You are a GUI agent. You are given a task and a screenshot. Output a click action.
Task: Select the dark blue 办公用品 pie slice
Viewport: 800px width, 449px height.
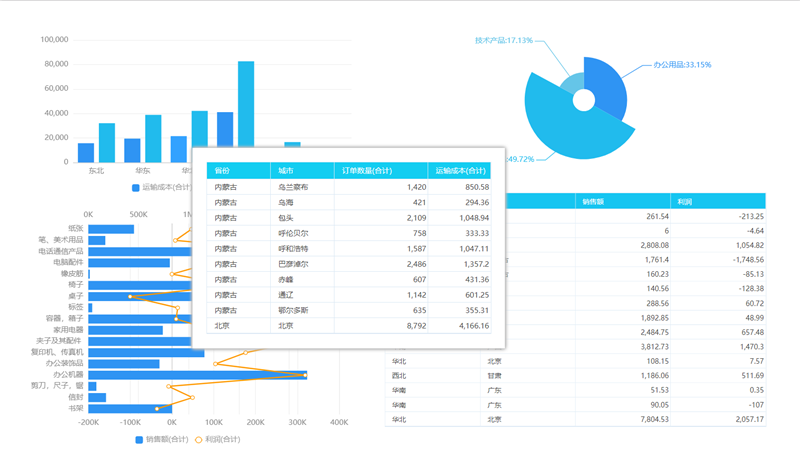pos(607,87)
